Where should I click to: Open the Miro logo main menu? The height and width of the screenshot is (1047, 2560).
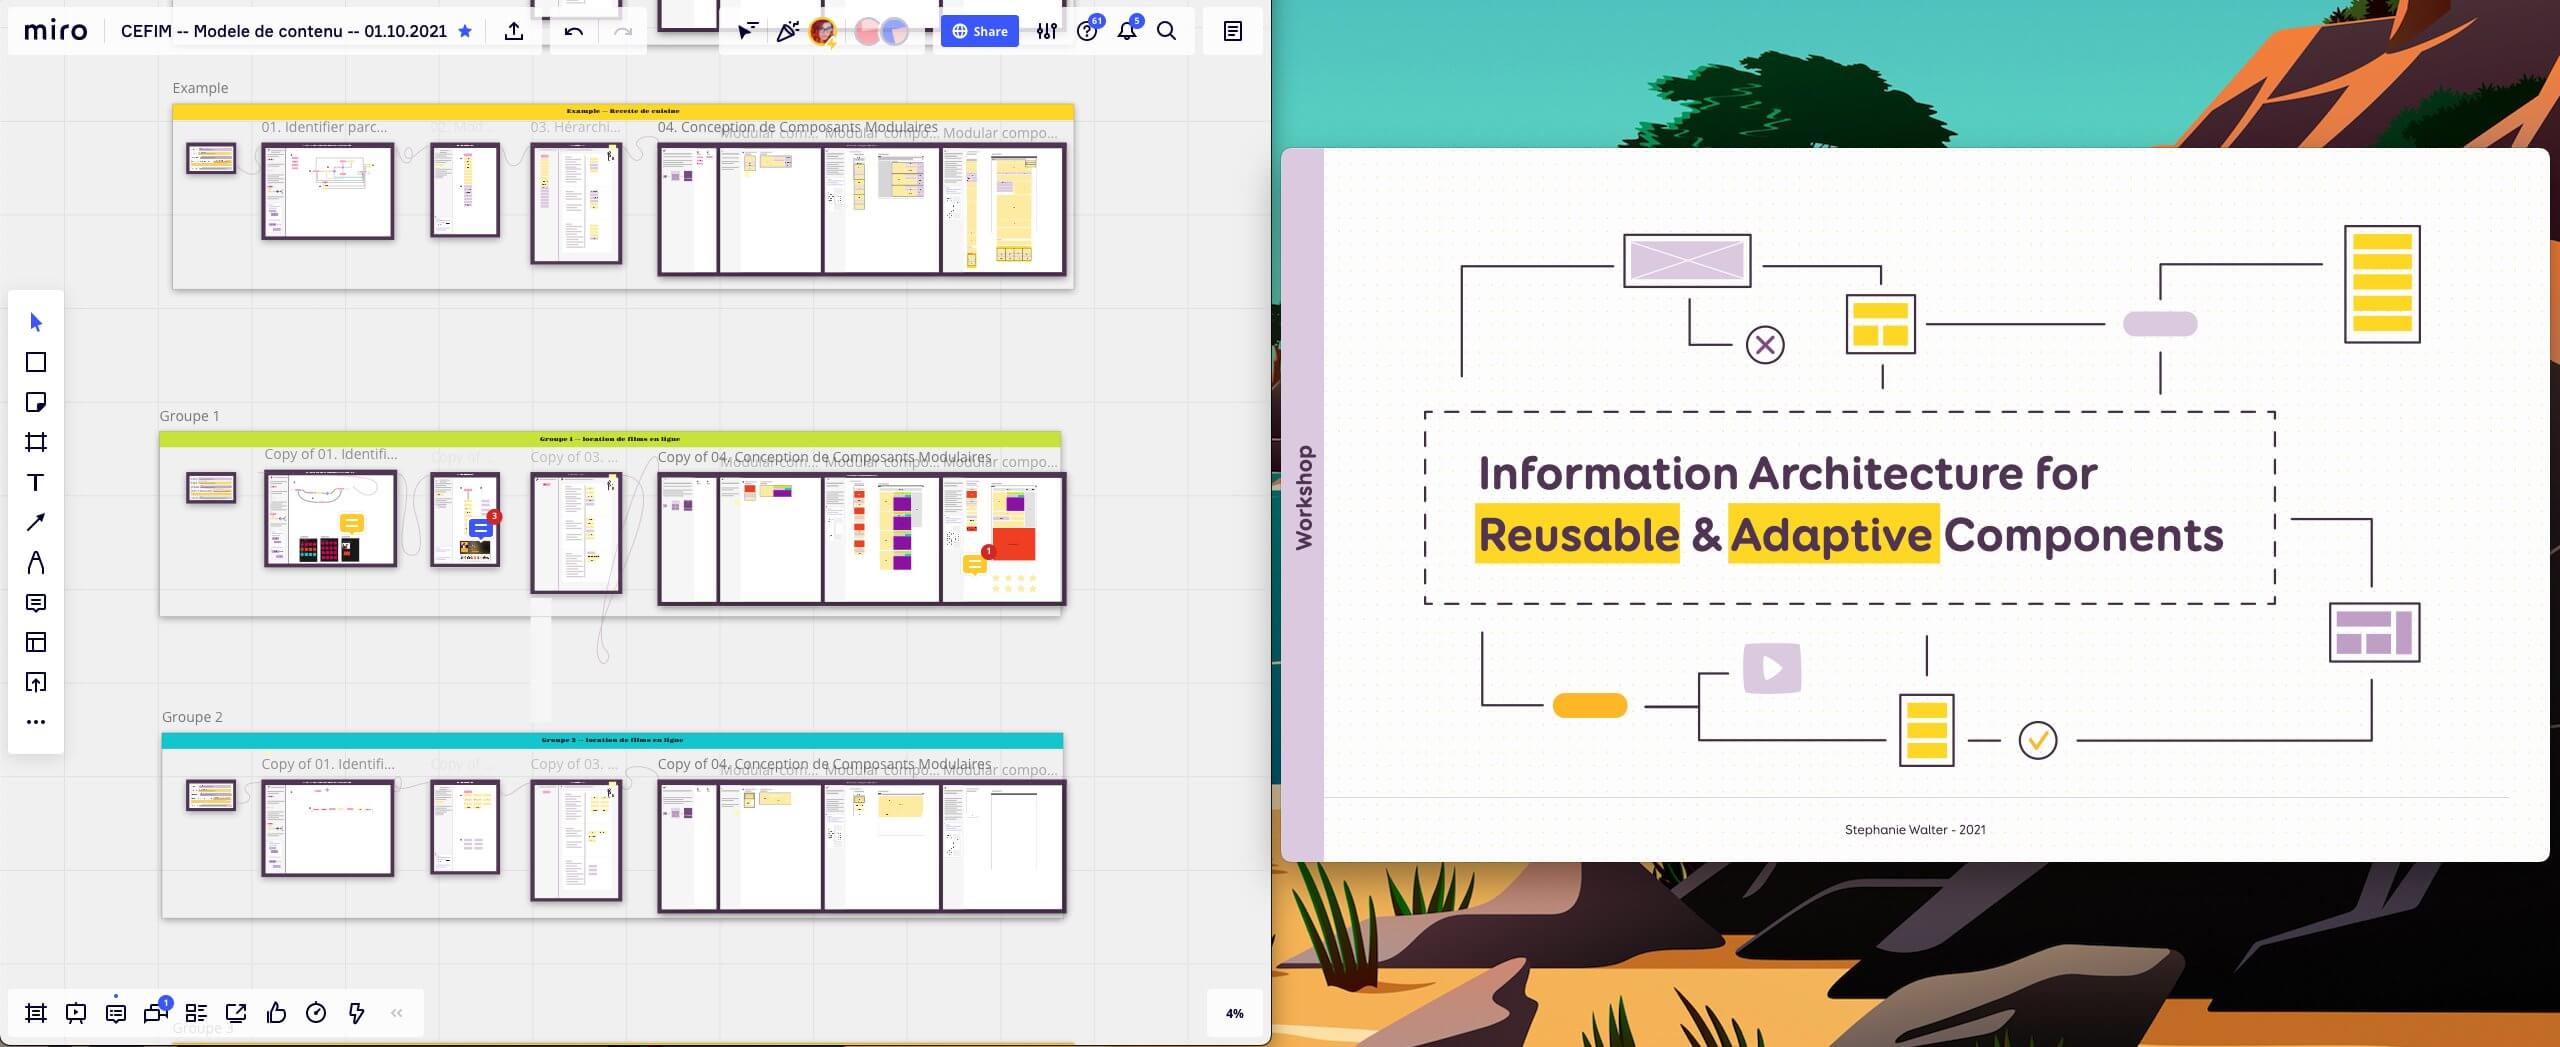pyautogui.click(x=56, y=31)
